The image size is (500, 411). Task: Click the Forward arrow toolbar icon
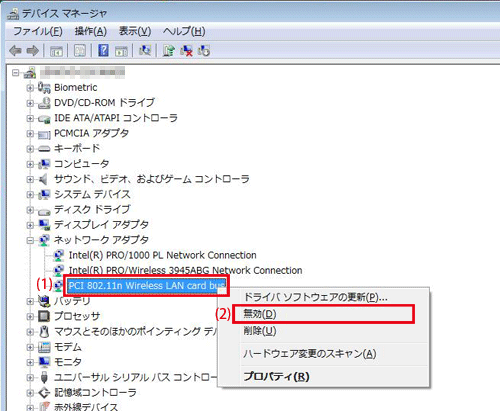pos(33,51)
